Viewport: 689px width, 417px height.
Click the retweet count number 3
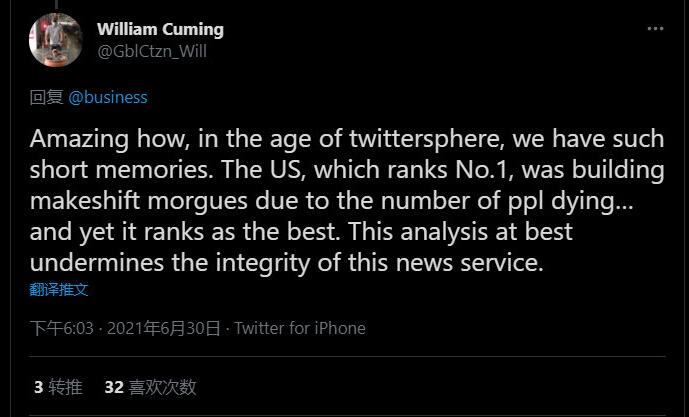pyautogui.click(x=38, y=387)
